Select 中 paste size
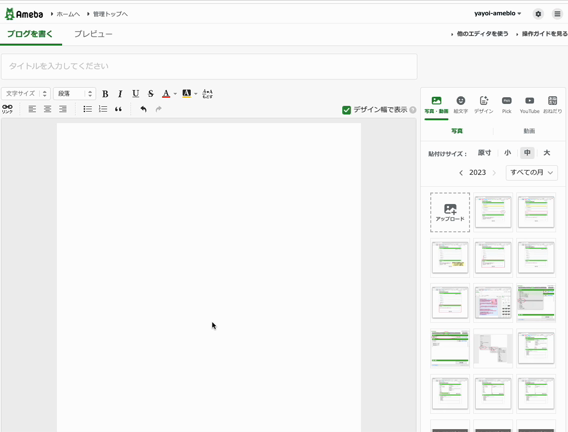 [x=527, y=153]
